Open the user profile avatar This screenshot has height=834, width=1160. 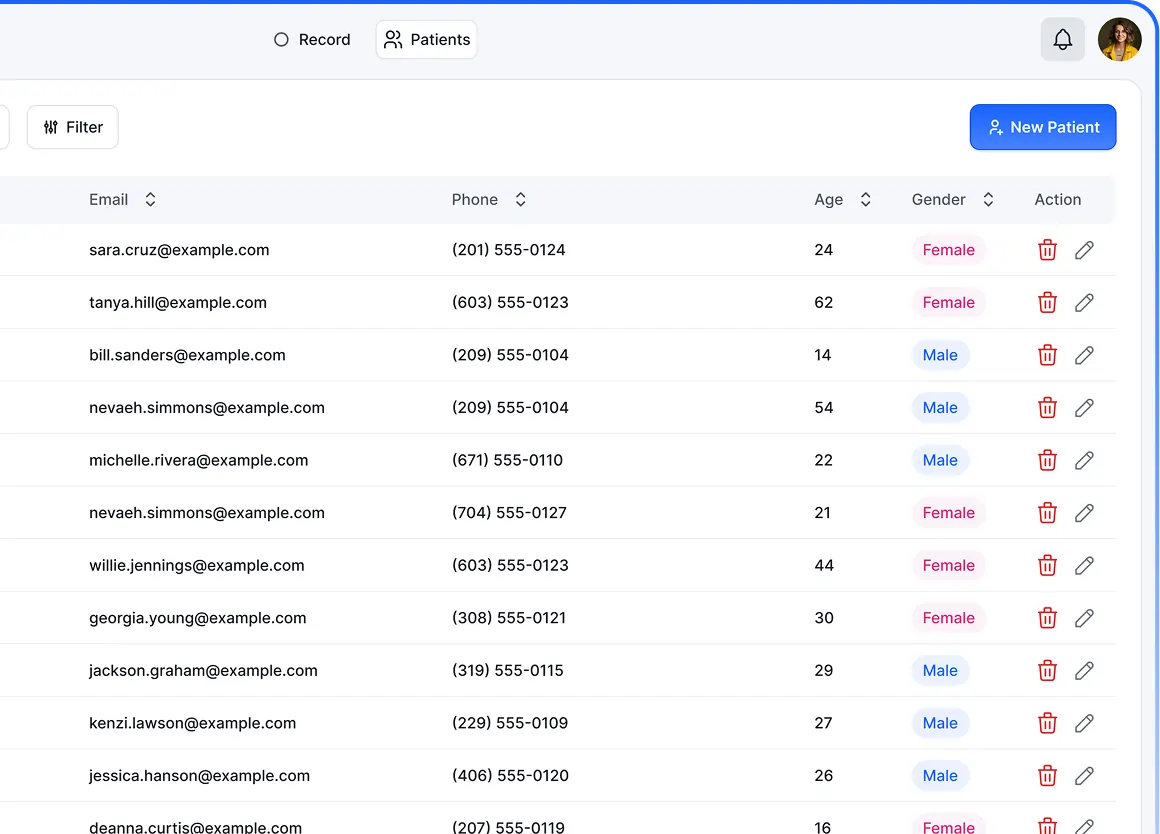[x=1119, y=40]
